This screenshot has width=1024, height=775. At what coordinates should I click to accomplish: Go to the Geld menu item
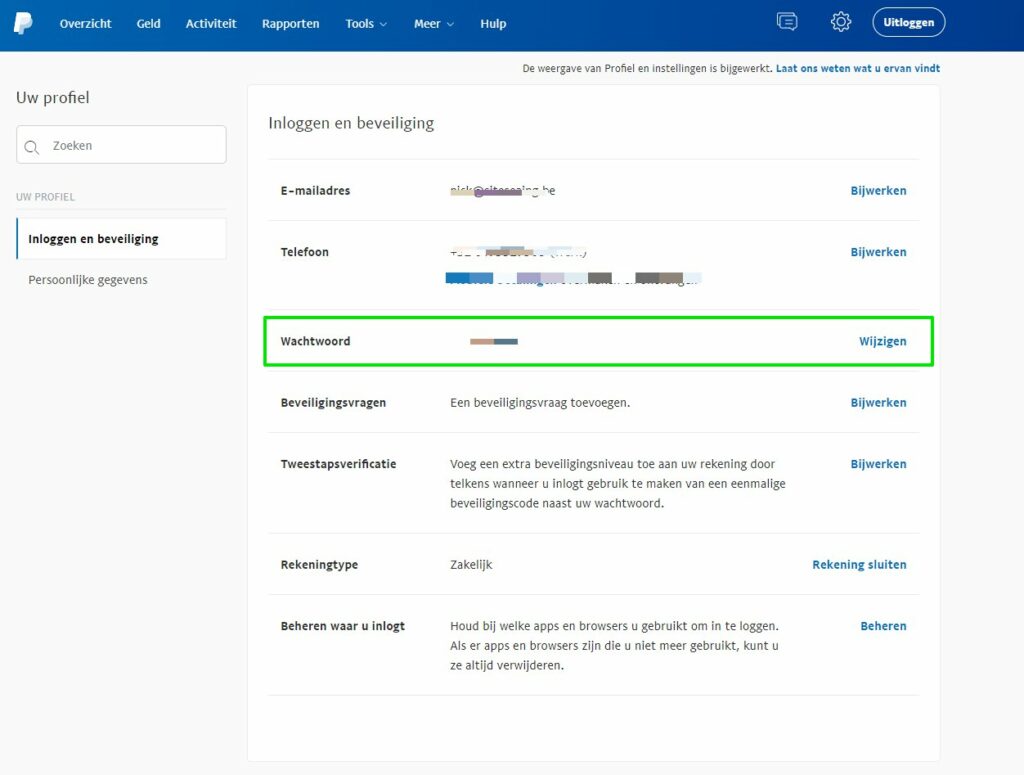pyautogui.click(x=148, y=24)
